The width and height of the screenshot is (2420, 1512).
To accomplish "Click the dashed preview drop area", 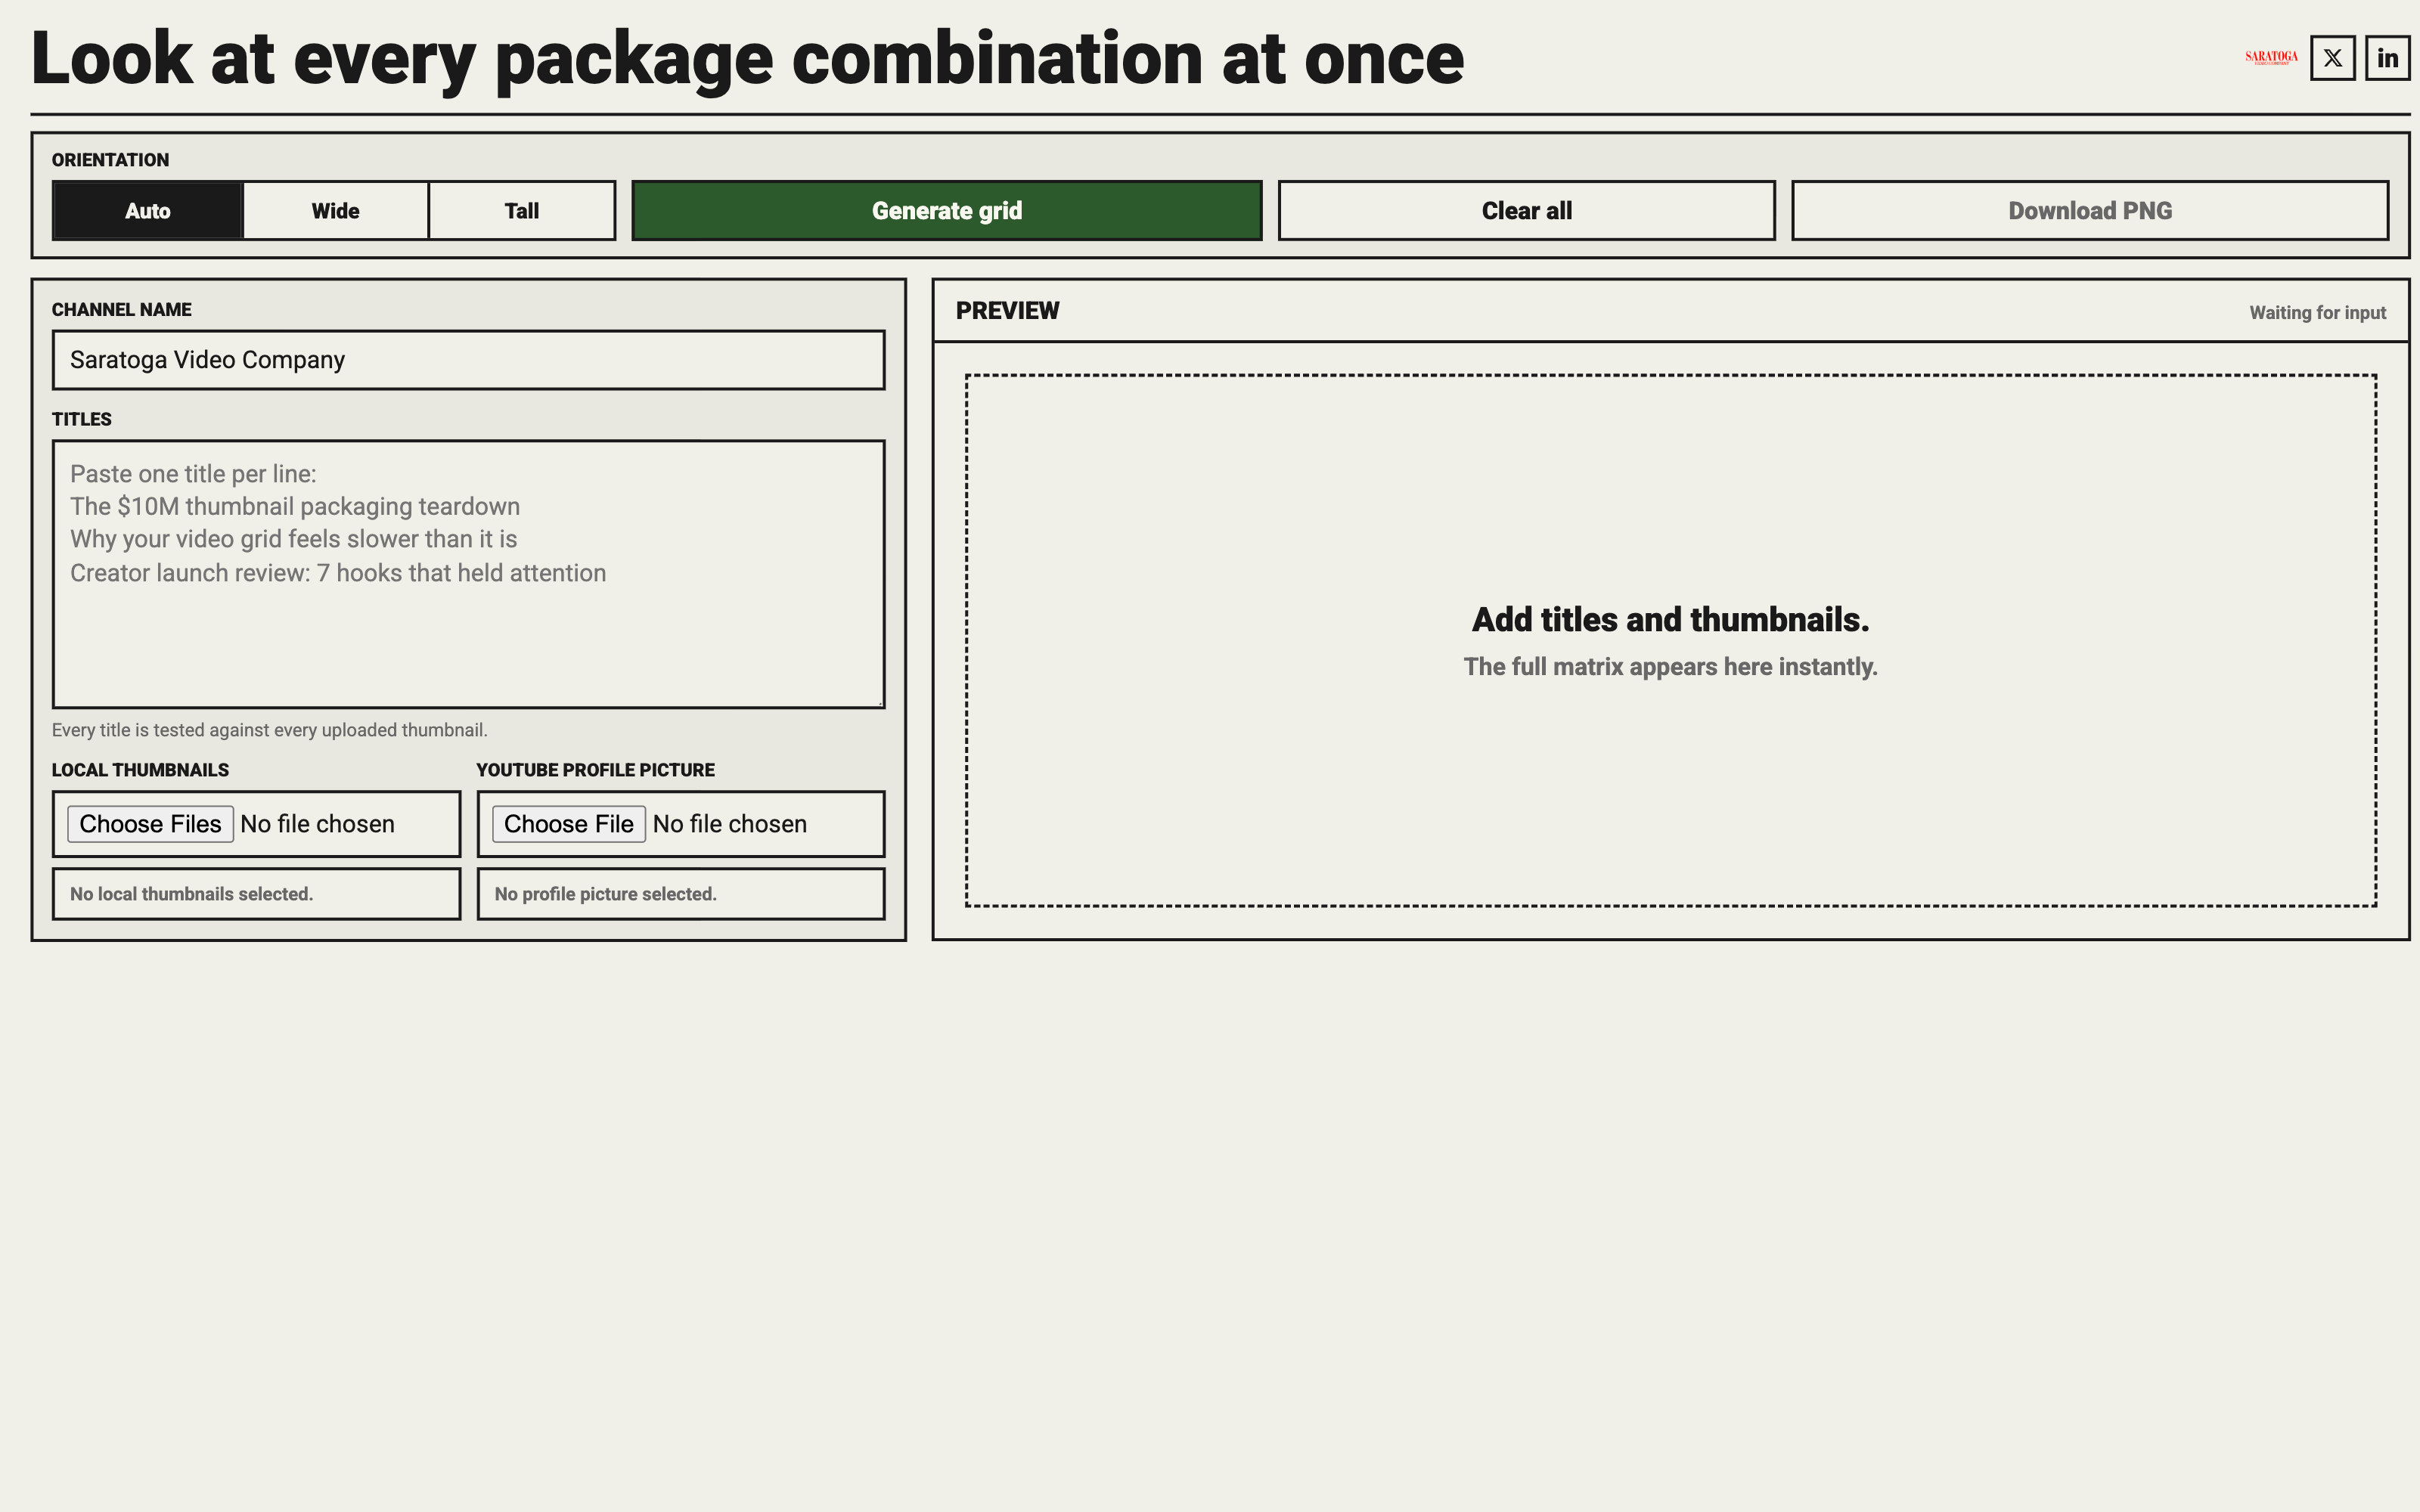I will pyautogui.click(x=1671, y=641).
